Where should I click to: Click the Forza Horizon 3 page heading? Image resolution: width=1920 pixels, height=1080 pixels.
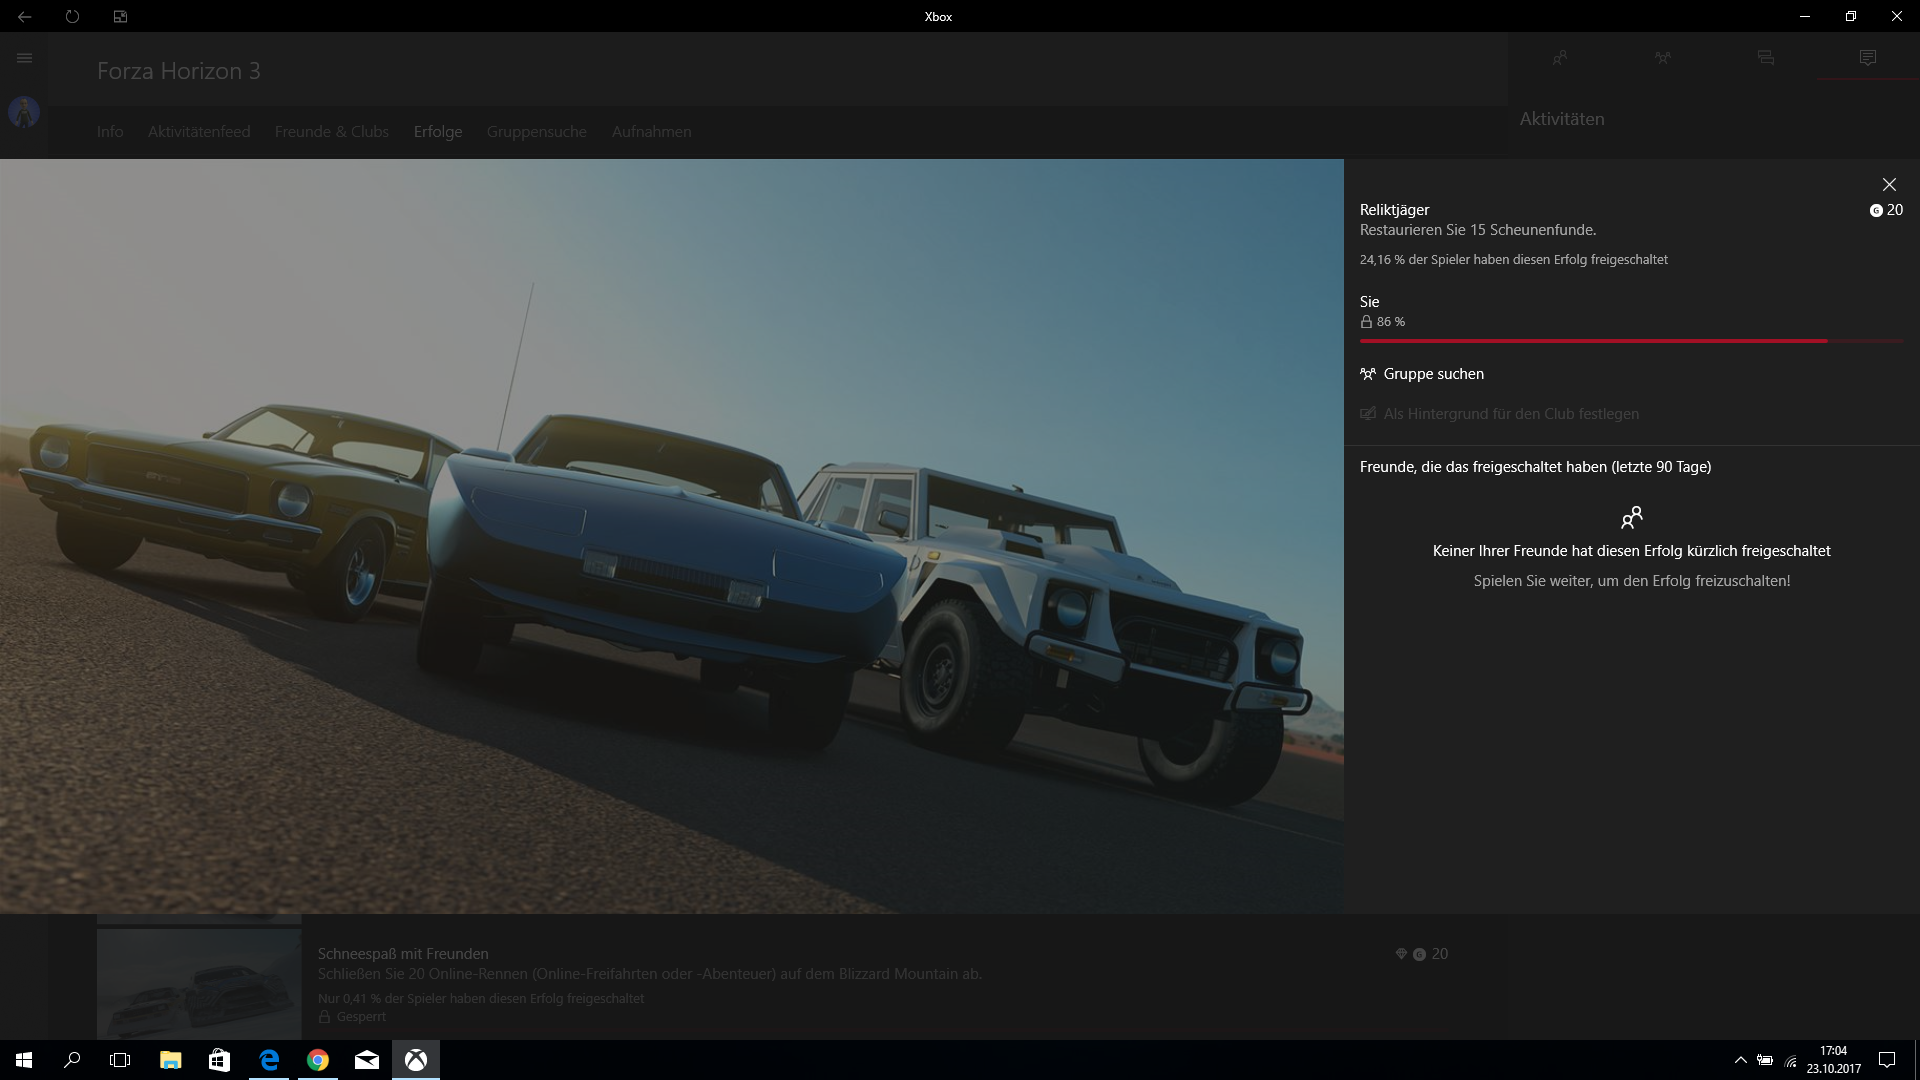click(179, 71)
